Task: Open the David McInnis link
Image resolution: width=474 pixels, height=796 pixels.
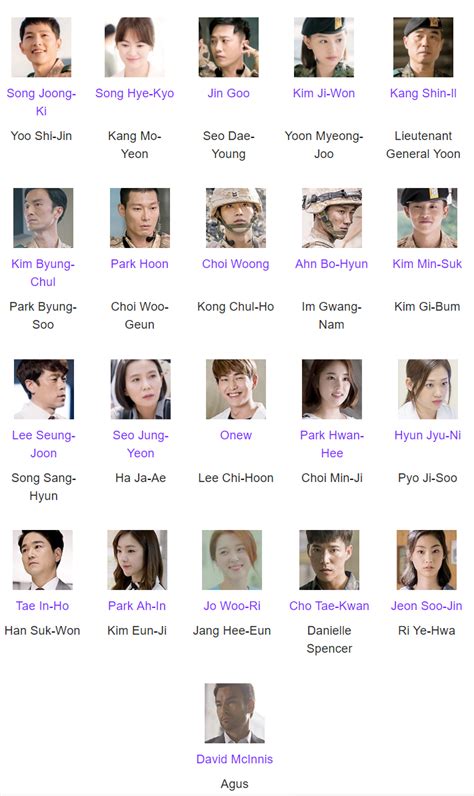Action: [x=234, y=759]
